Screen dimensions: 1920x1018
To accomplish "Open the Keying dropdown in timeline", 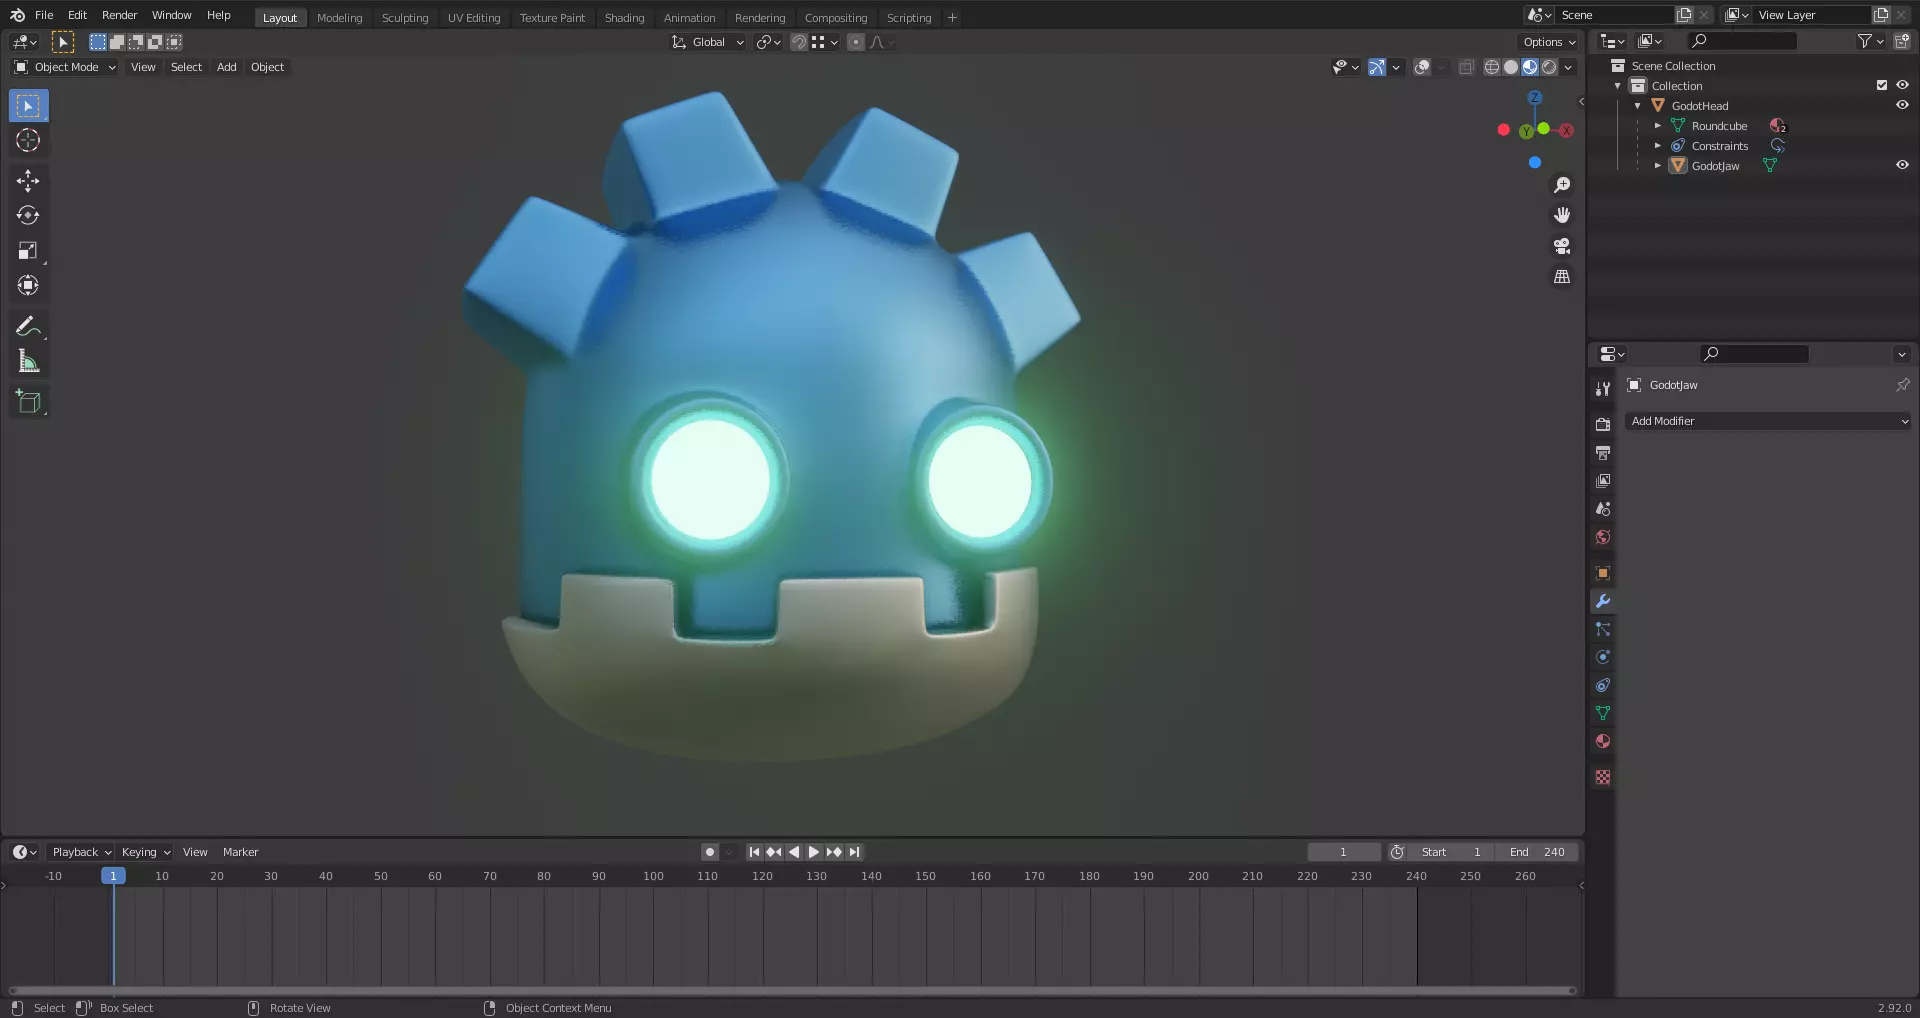I will coord(145,852).
